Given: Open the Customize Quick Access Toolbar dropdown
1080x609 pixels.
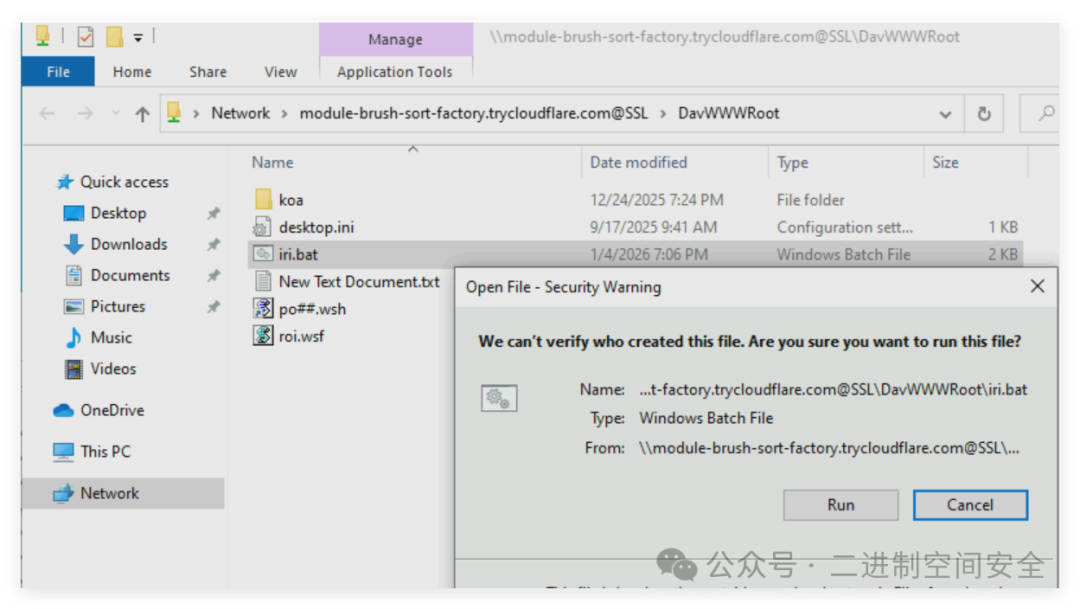Looking at the screenshot, I should tap(138, 38).
